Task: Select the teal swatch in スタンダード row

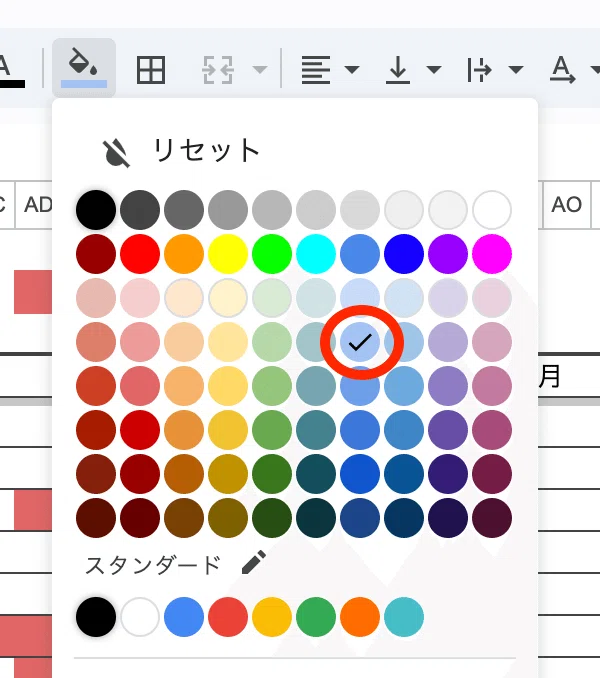Action: (x=404, y=617)
